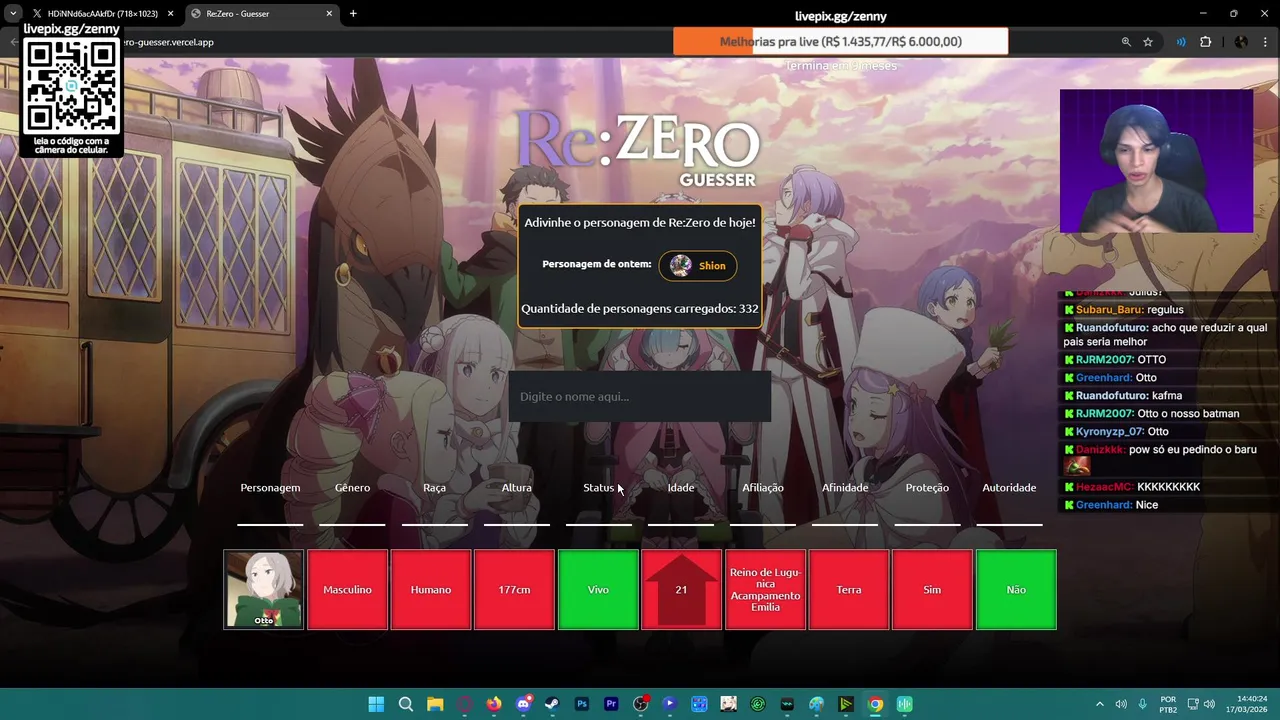
Task: Switch to Chrome on the taskbar
Action: (x=875, y=704)
